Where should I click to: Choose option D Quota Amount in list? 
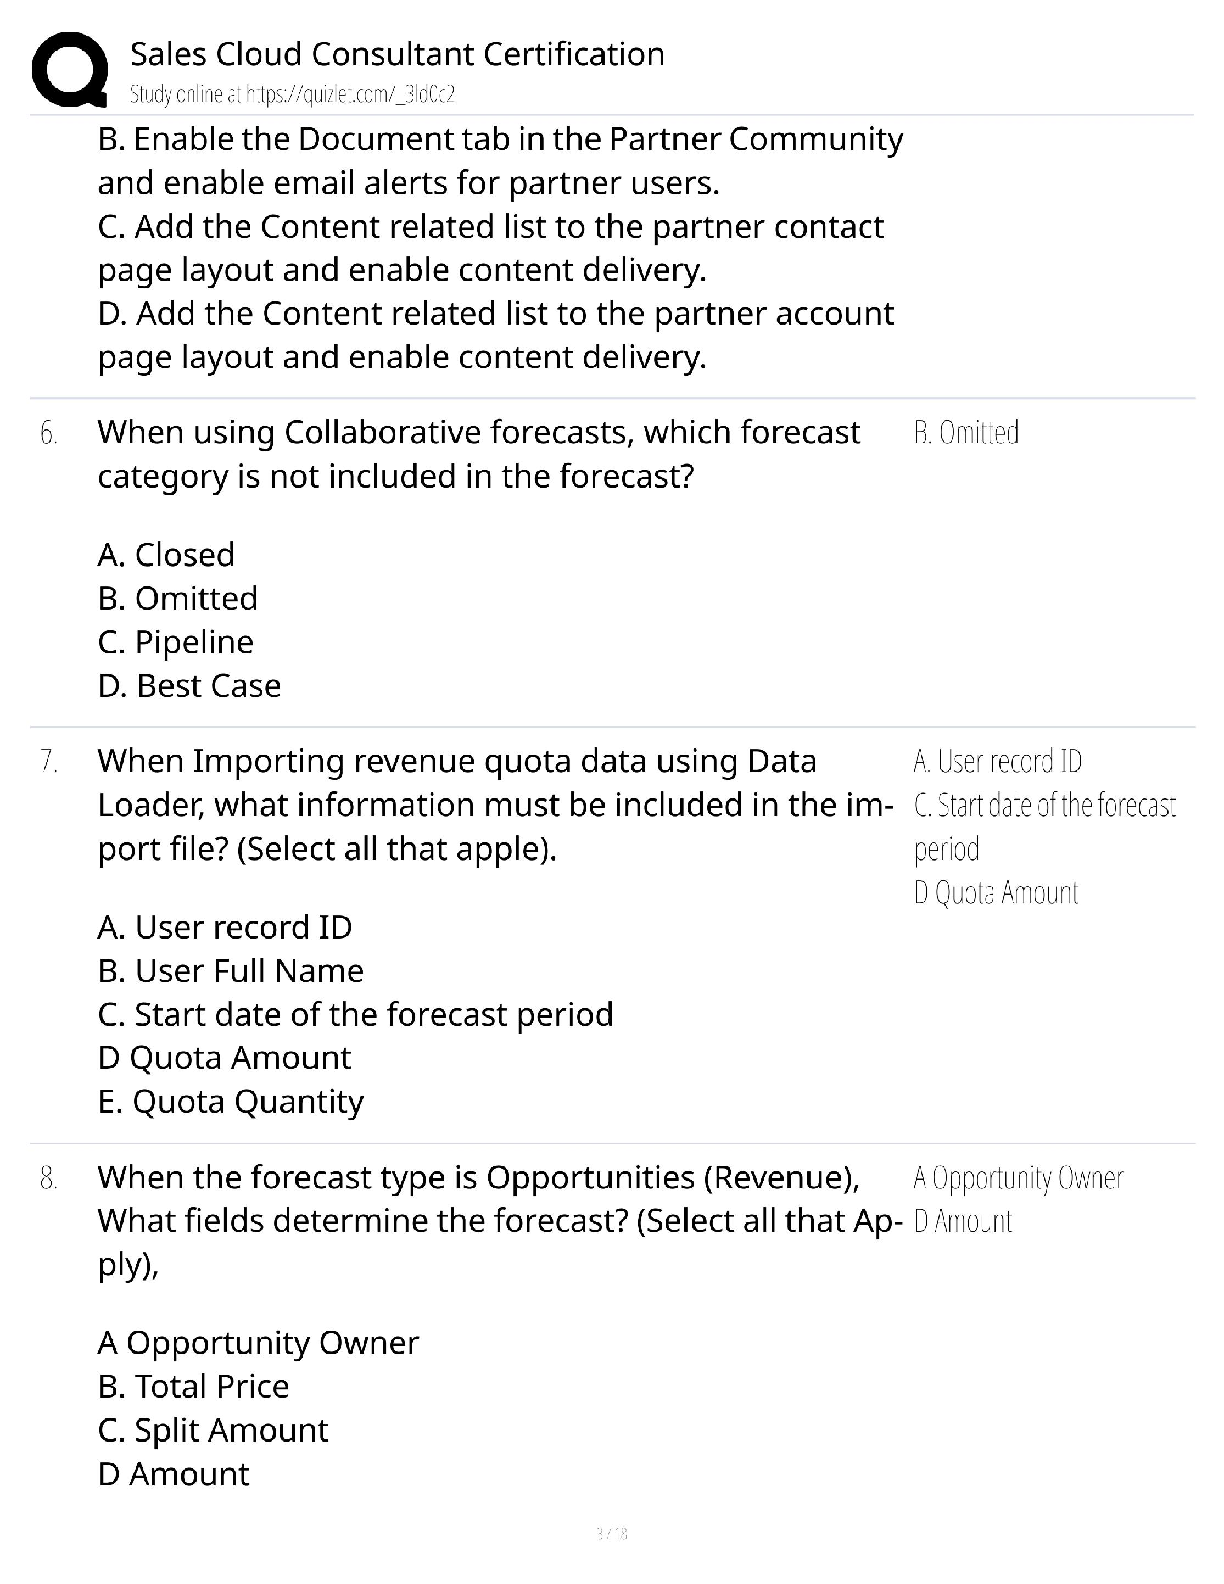click(x=225, y=1058)
